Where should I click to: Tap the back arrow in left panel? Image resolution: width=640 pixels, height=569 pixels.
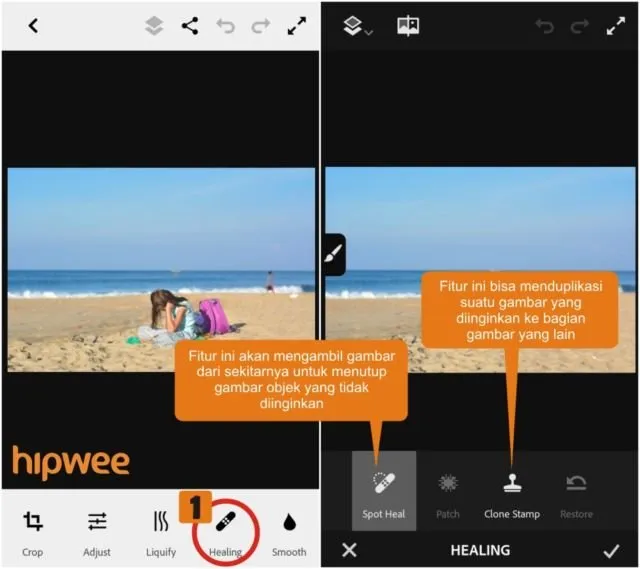33,26
